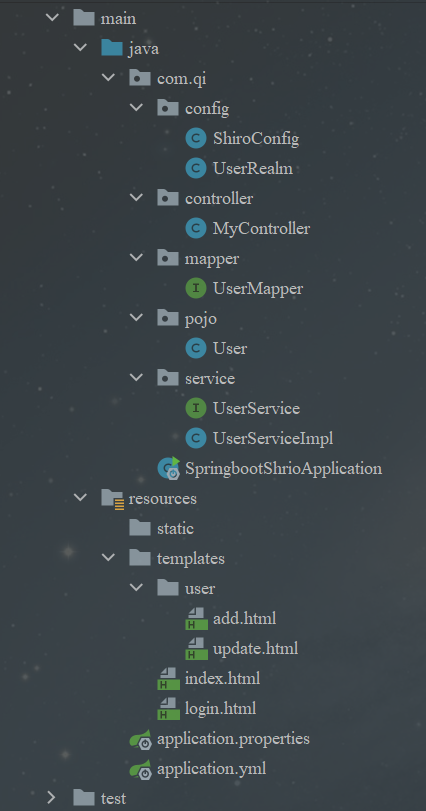Click the login.html file icon
This screenshot has height=811, width=426.
pyautogui.click(x=169, y=709)
